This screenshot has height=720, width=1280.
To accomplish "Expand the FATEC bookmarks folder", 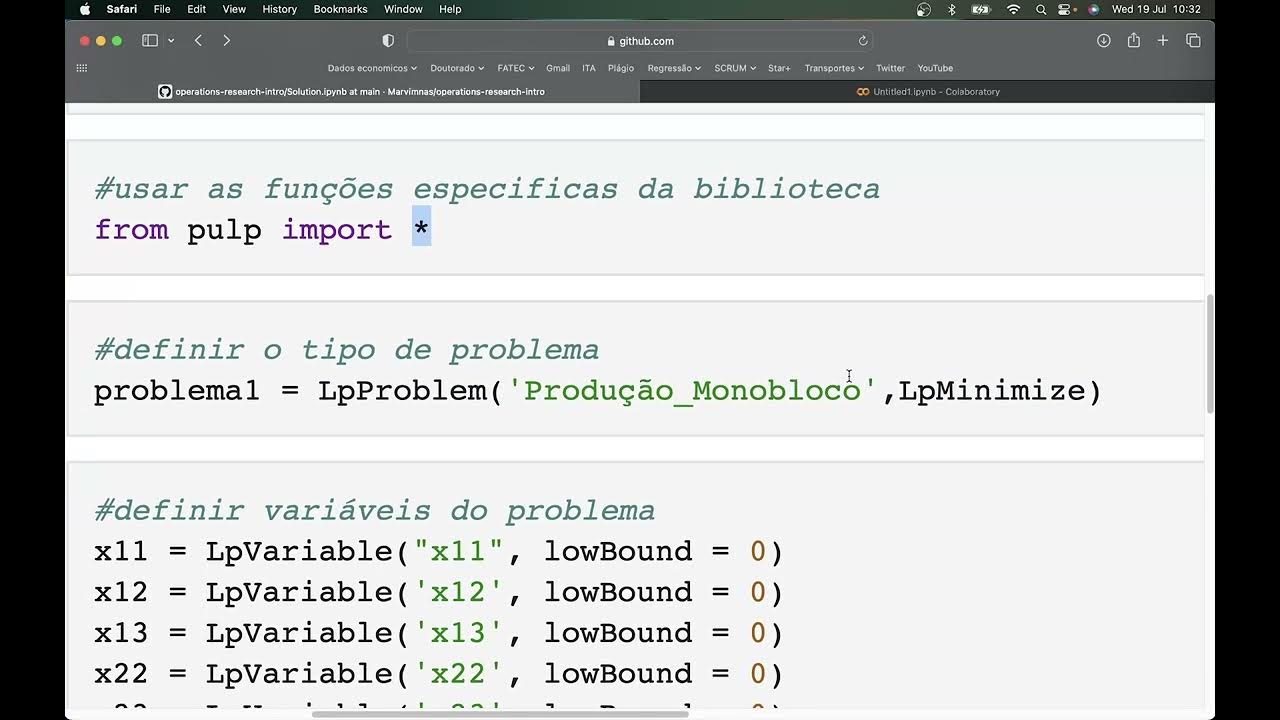I will point(515,68).
